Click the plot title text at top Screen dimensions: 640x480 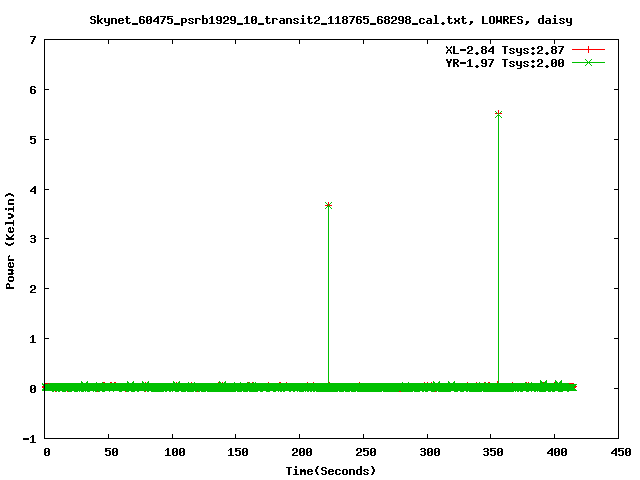tap(331, 20)
